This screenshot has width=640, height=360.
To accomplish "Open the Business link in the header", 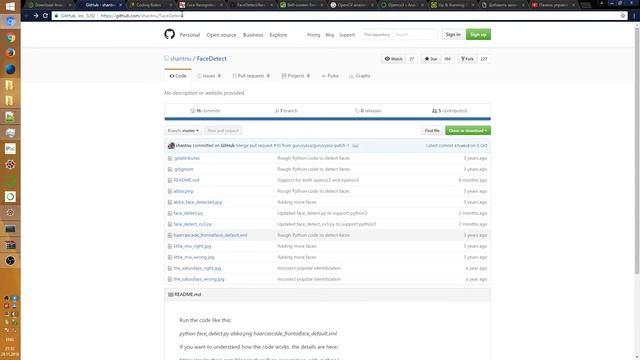I will pyautogui.click(x=253, y=35).
